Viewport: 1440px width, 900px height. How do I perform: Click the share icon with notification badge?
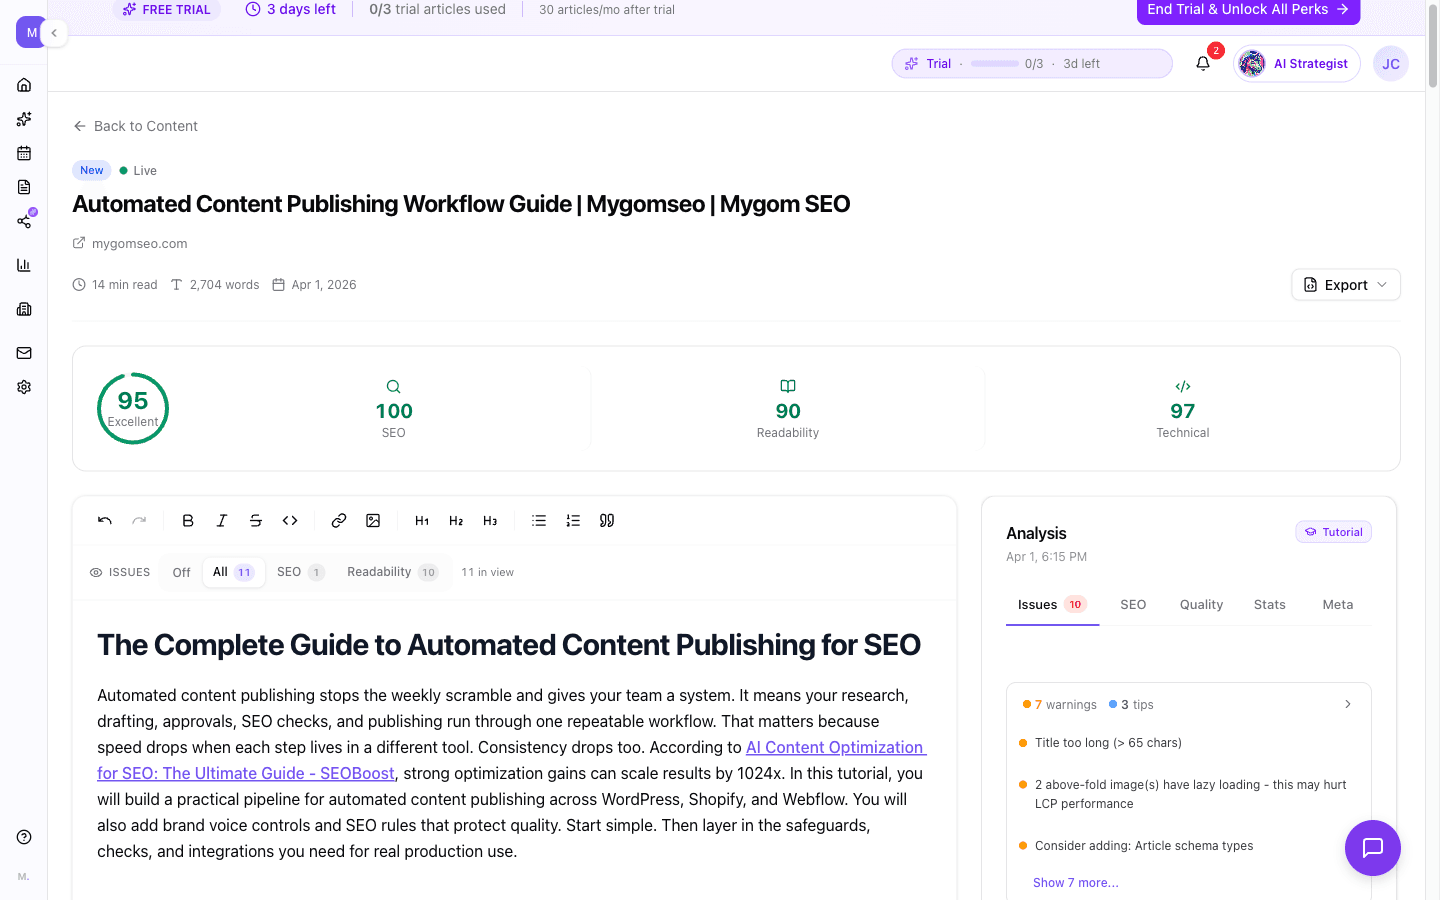pyautogui.click(x=24, y=221)
